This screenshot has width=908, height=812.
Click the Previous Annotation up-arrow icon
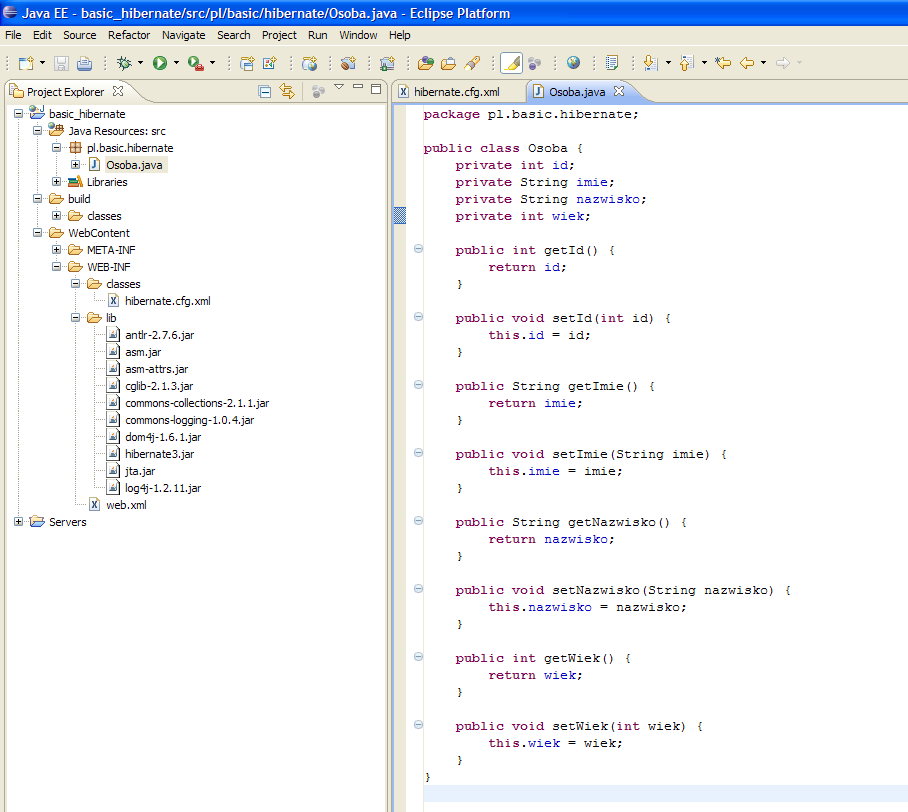(x=687, y=63)
